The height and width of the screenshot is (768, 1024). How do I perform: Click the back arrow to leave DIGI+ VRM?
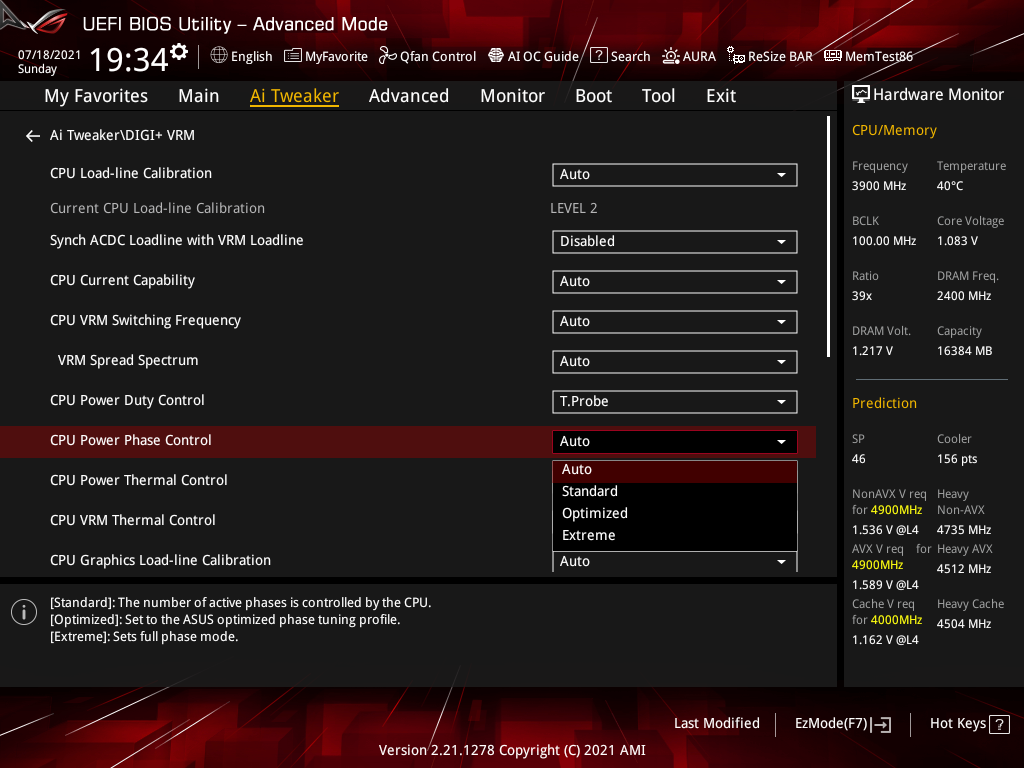(x=32, y=135)
